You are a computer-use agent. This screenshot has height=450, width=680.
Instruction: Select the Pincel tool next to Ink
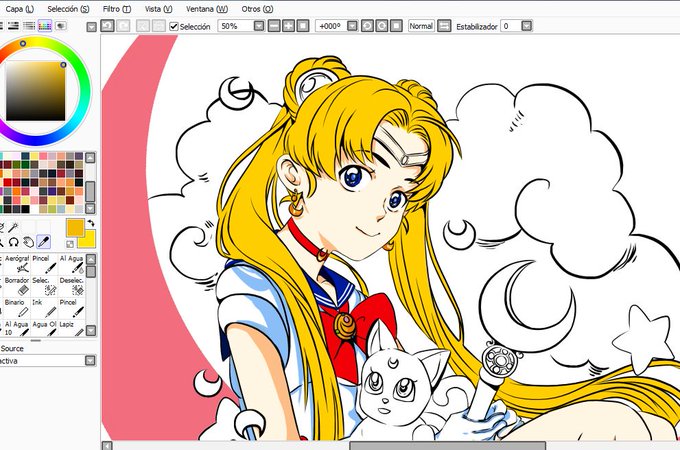pos(71,308)
